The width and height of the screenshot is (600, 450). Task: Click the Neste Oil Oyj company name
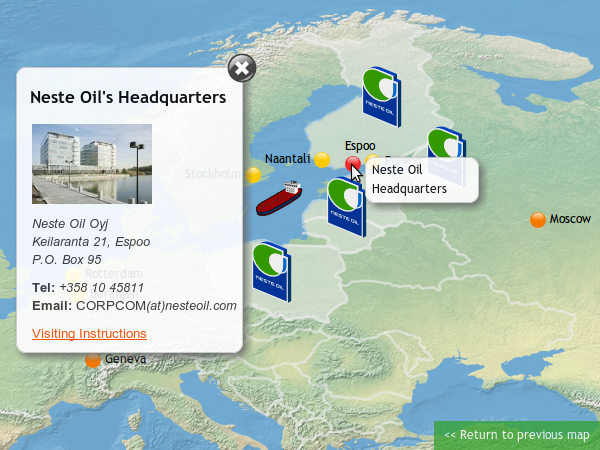click(70, 224)
